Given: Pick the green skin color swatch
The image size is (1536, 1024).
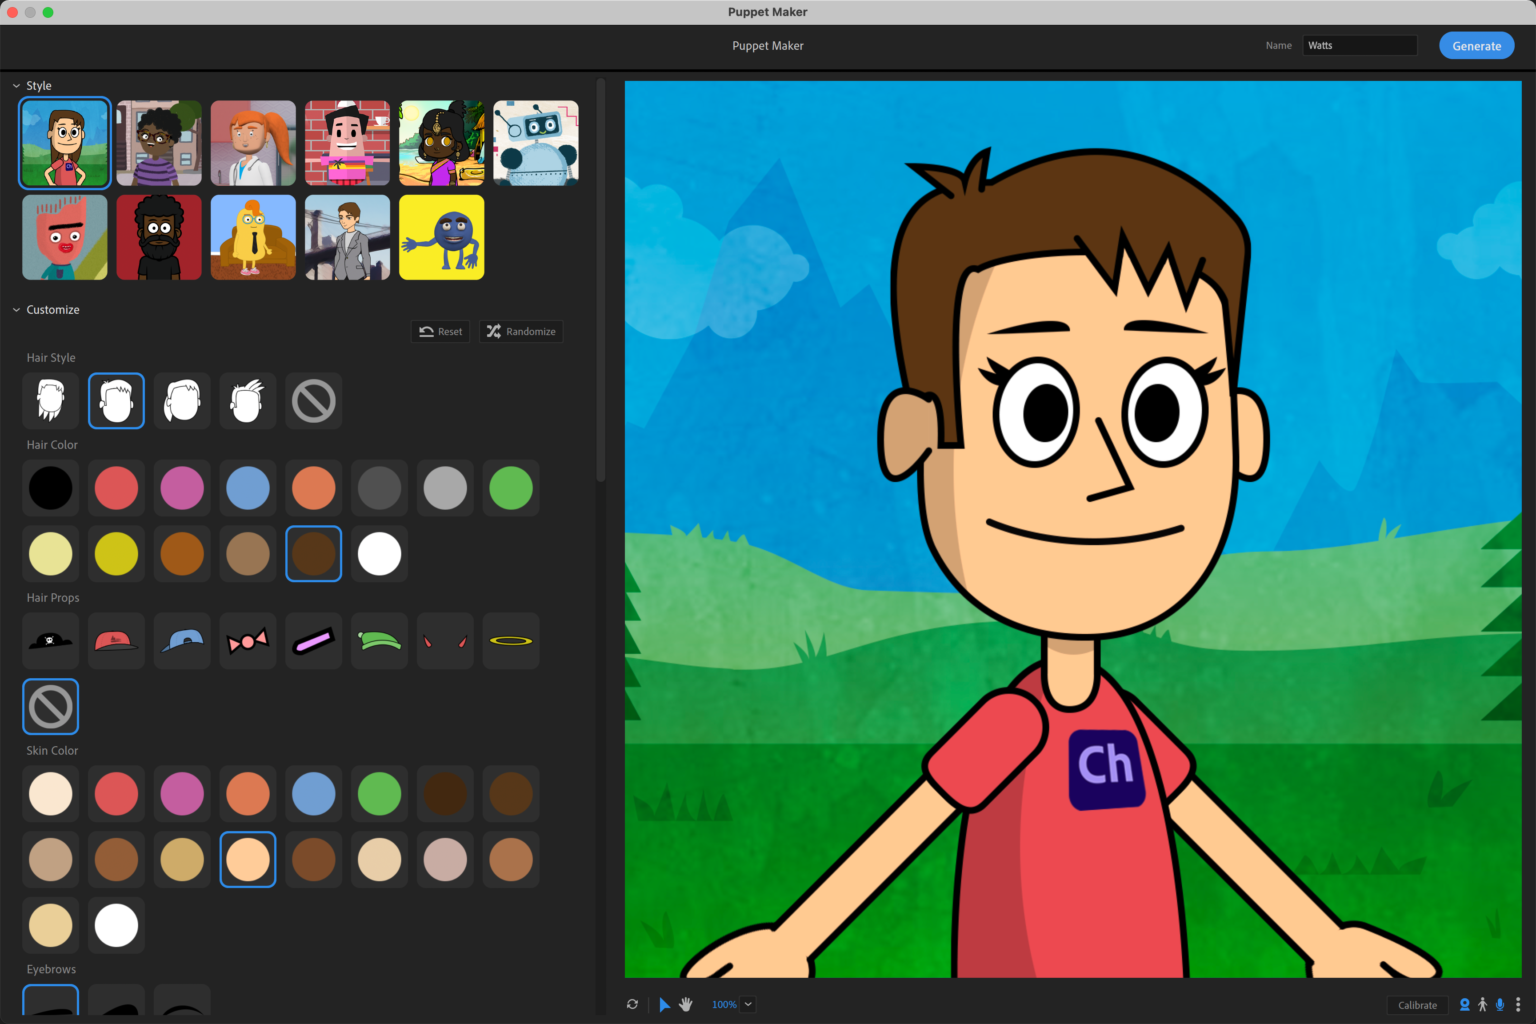Looking at the screenshot, I should click(380, 794).
